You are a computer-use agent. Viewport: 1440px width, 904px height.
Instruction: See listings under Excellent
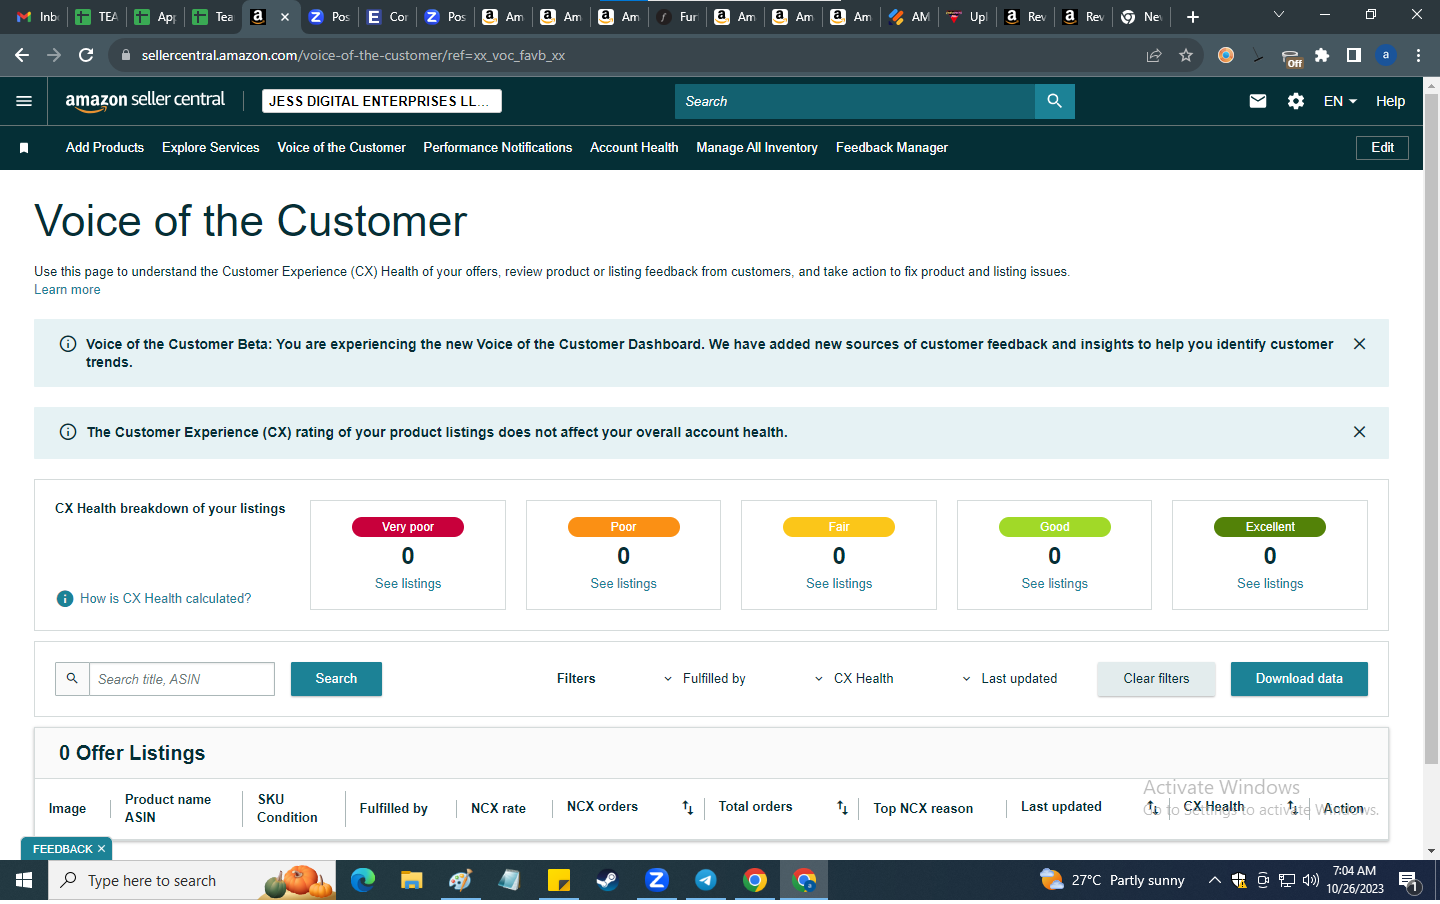click(x=1270, y=584)
